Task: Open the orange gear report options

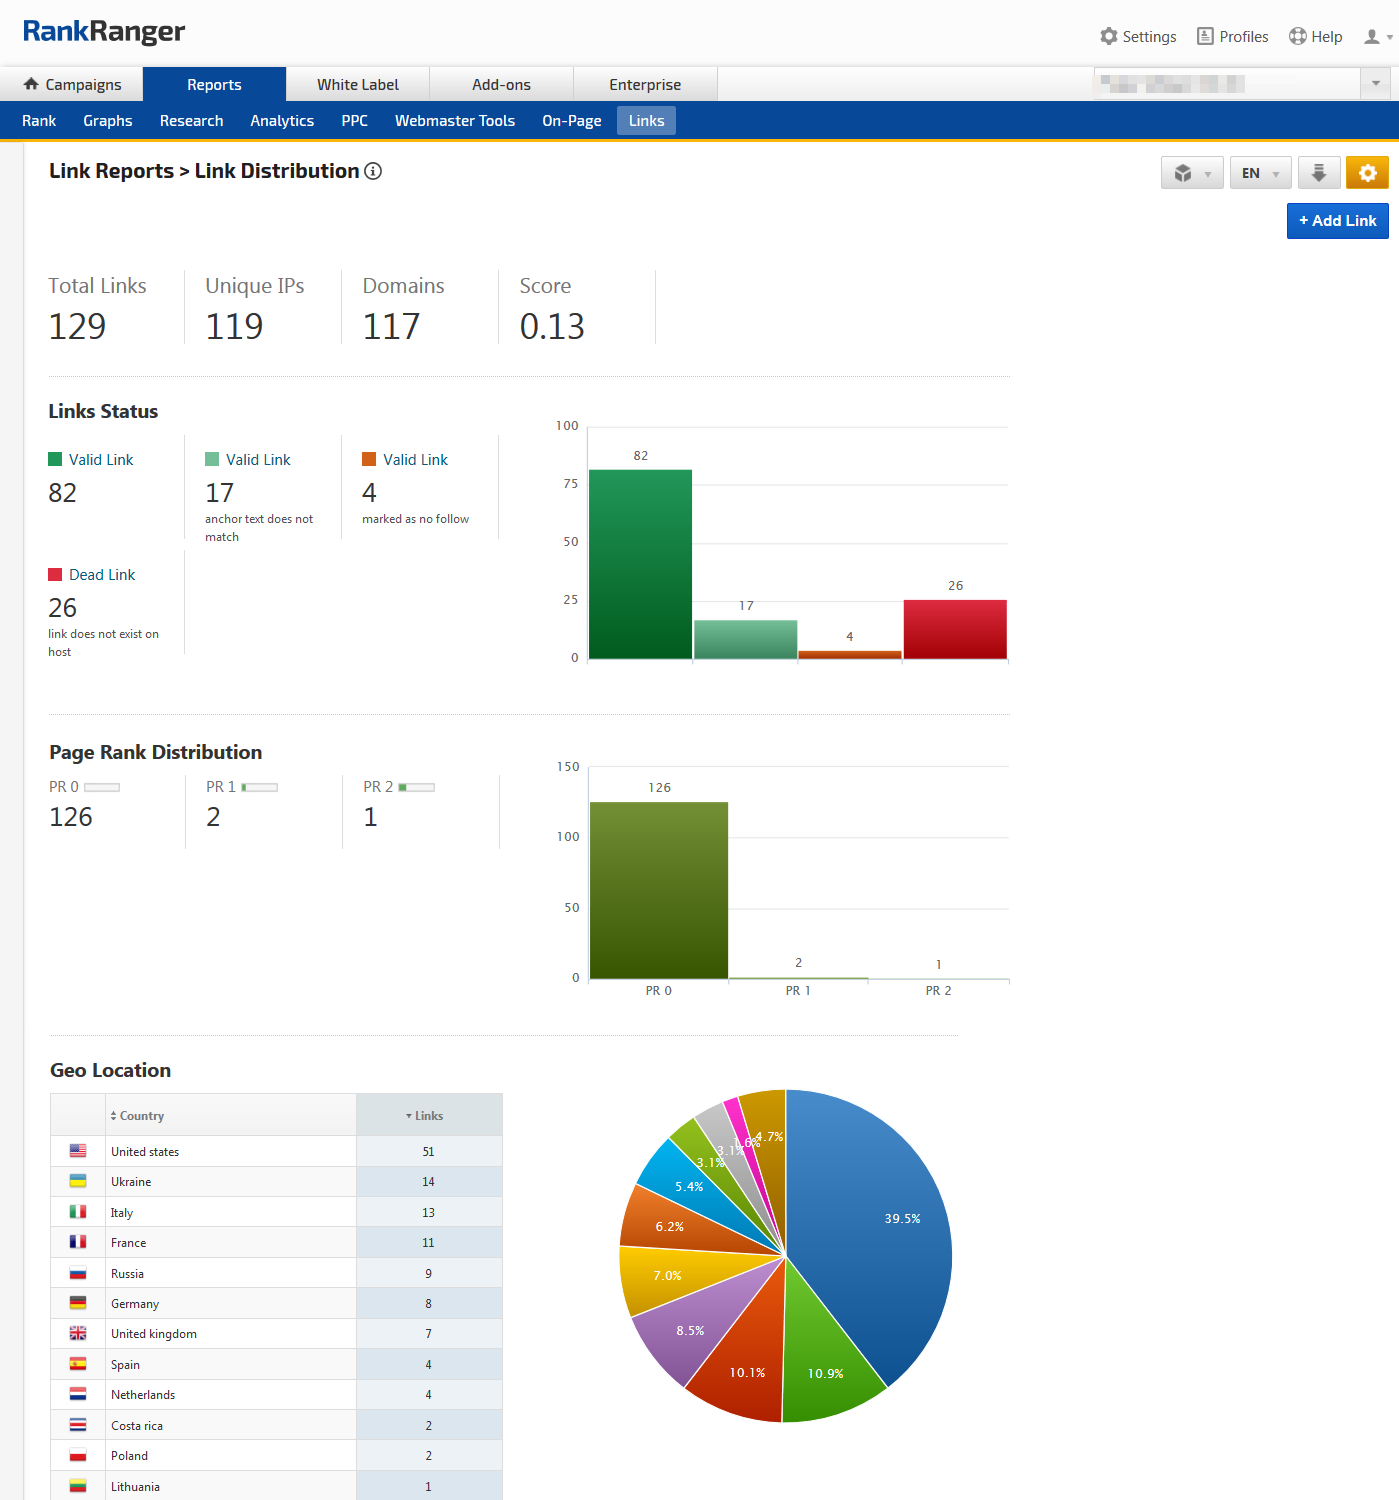Action: [x=1367, y=173]
